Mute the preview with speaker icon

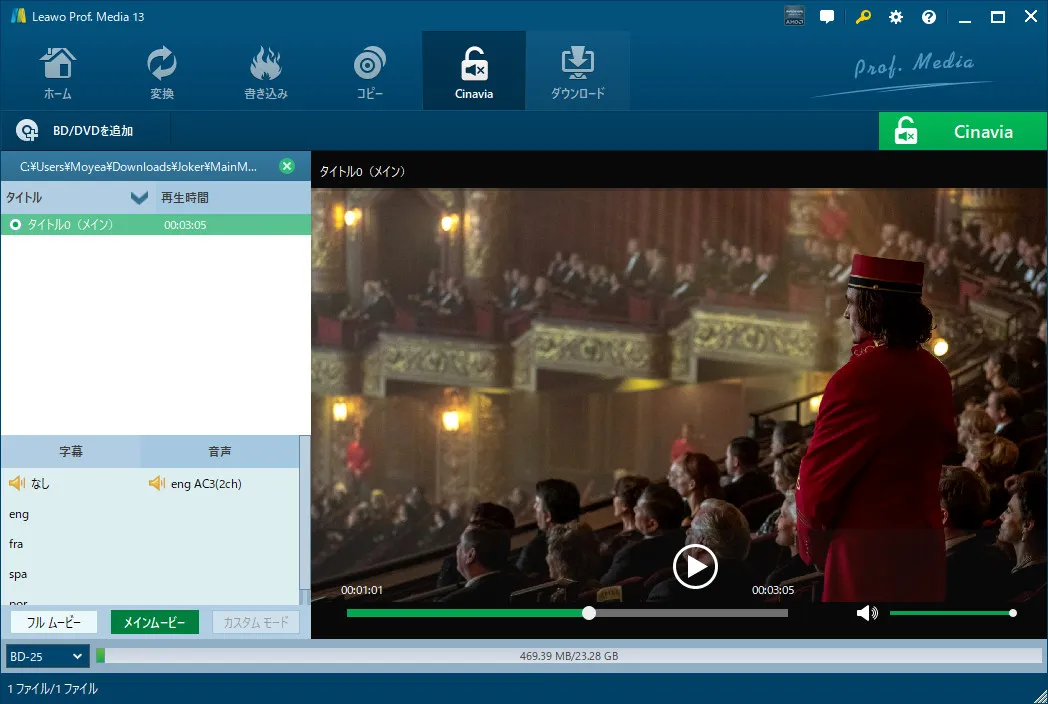867,613
